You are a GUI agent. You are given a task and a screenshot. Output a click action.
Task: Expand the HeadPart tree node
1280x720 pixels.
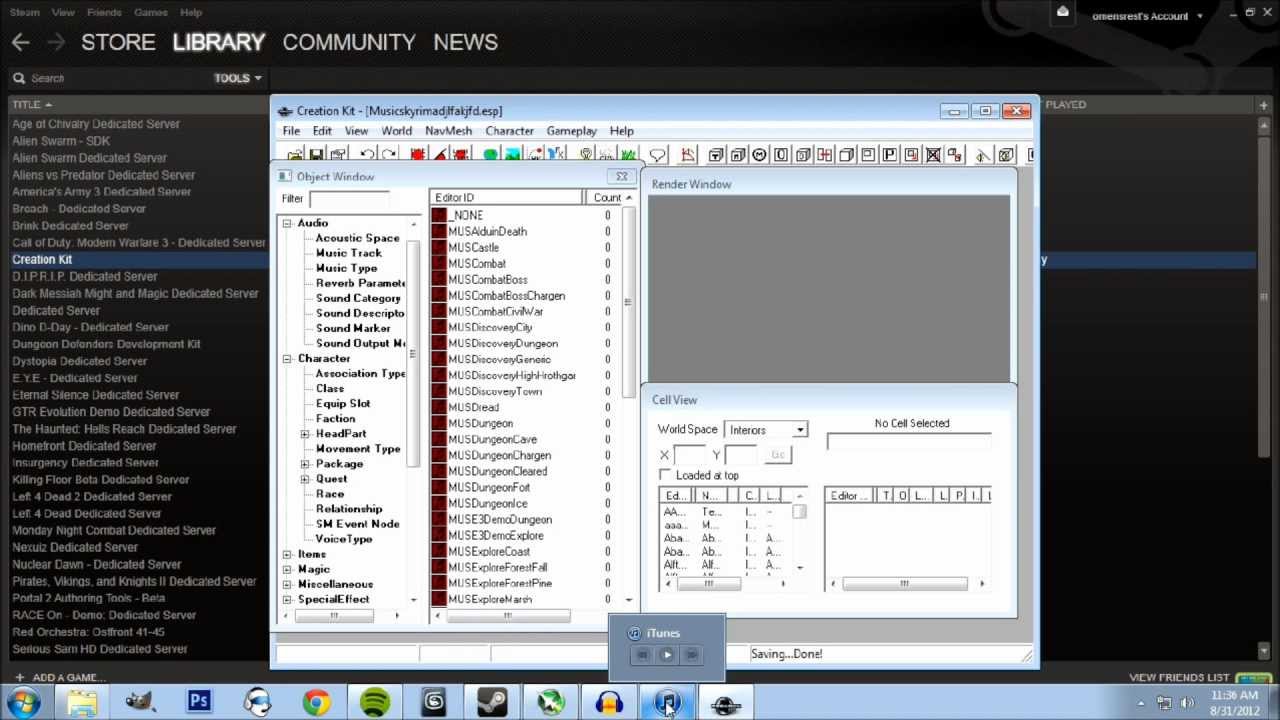[305, 434]
